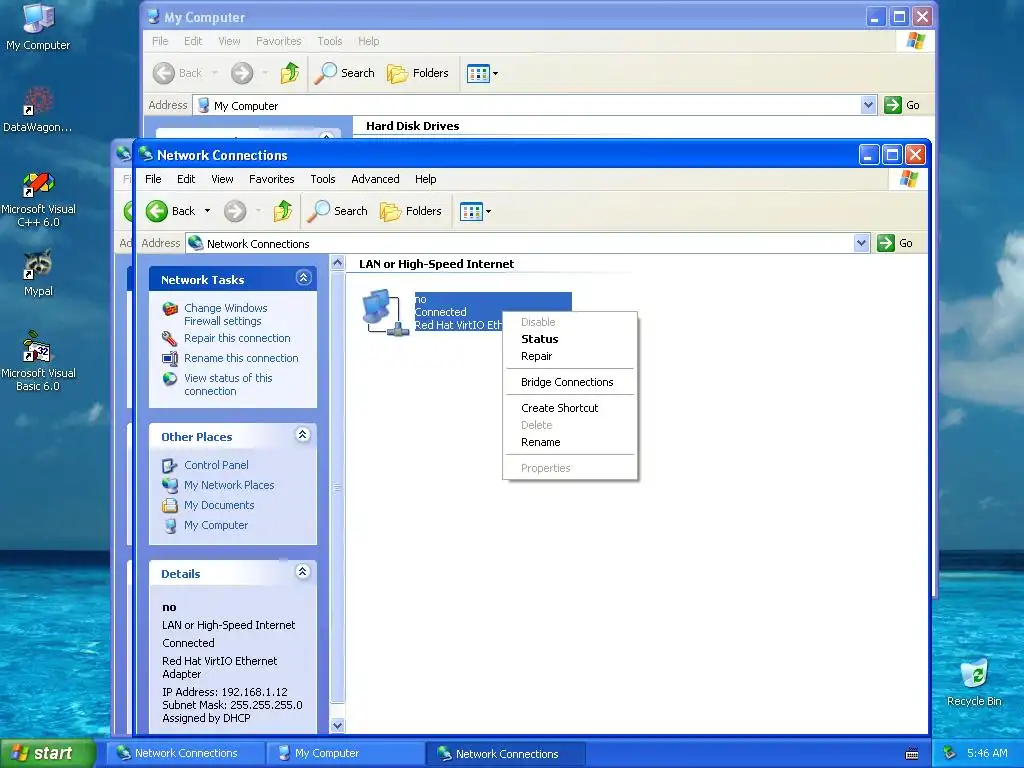The width and height of the screenshot is (1024, 768).
Task: Click the Start button
Action: tap(48, 754)
